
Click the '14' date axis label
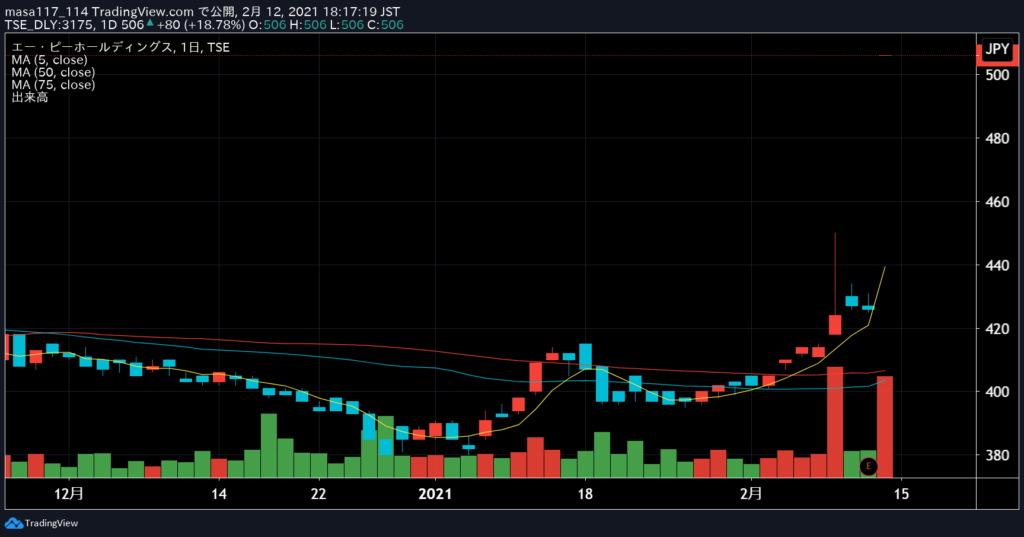219,494
